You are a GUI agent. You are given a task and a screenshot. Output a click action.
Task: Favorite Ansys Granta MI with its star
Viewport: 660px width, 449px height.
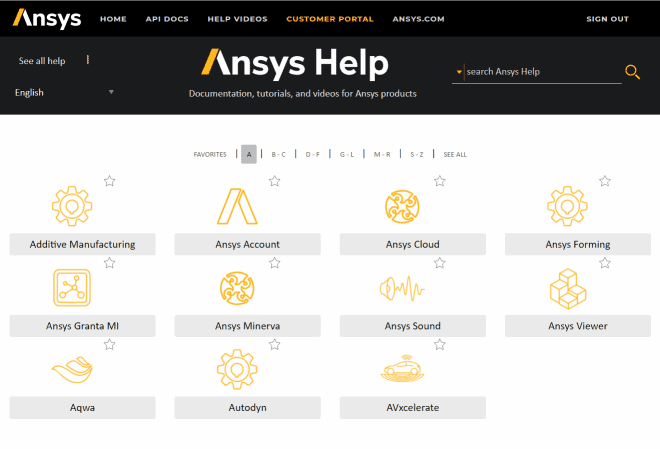coord(109,263)
